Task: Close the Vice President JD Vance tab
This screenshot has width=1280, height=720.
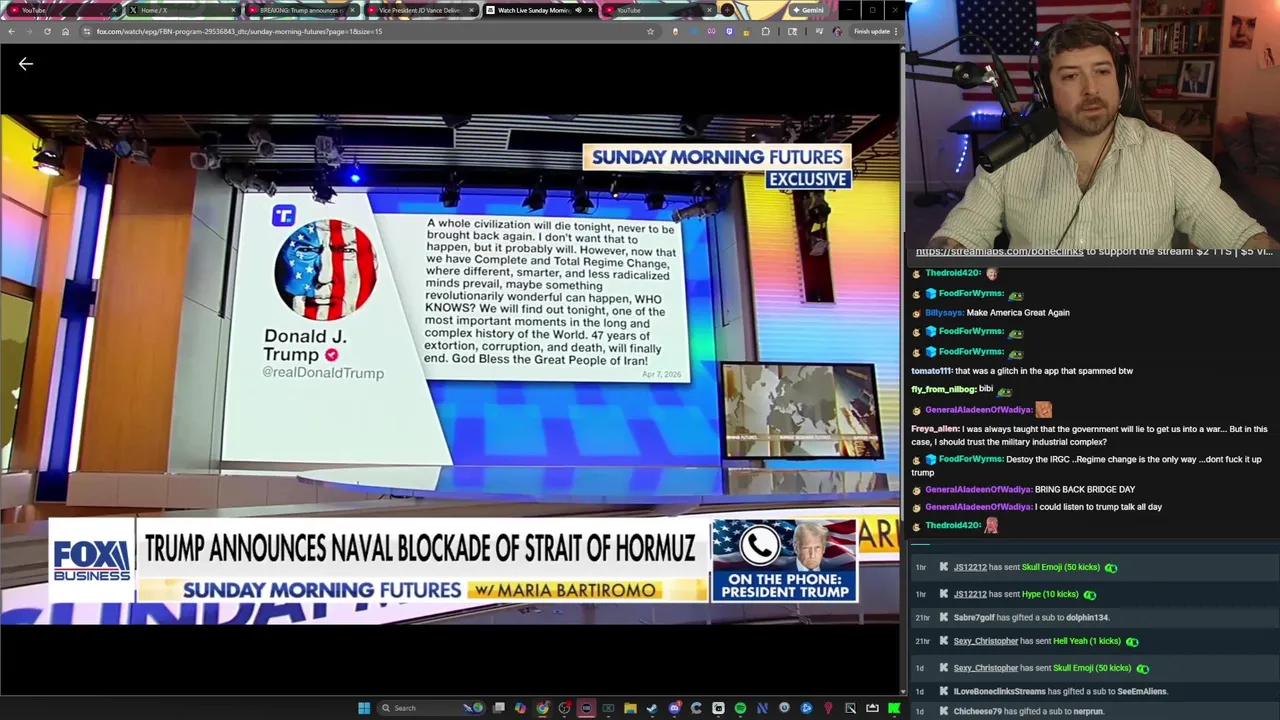Action: [471, 10]
